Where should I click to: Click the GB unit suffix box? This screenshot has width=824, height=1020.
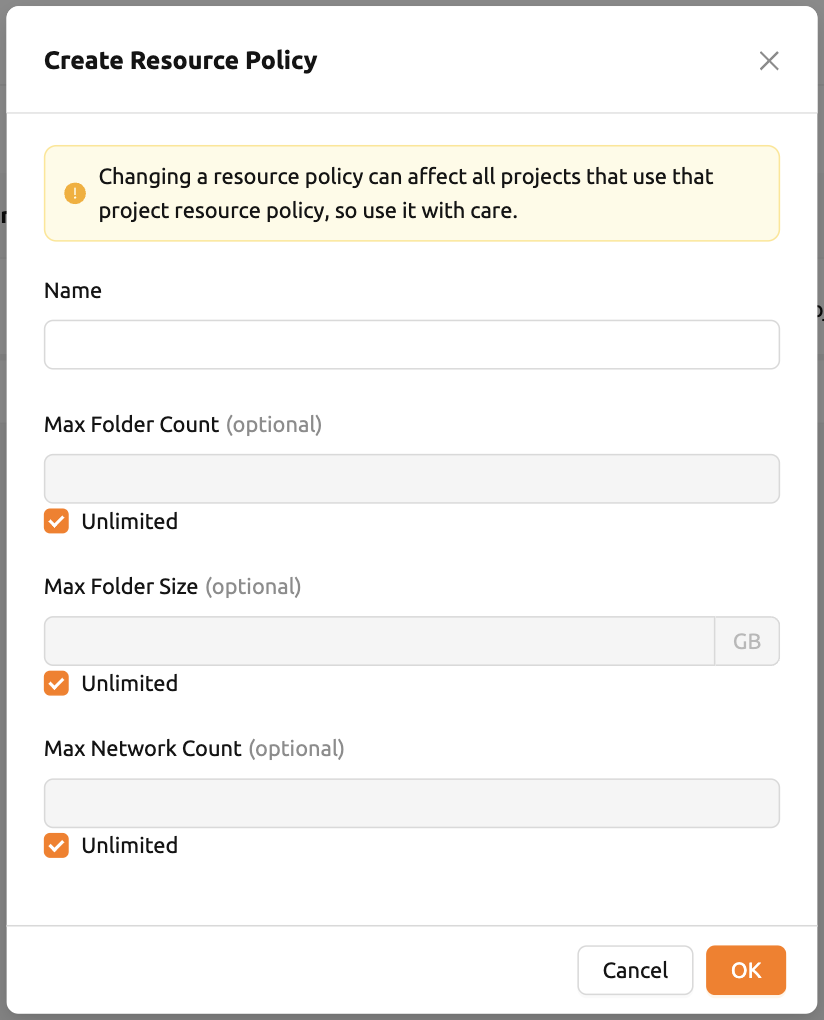[x=747, y=641]
